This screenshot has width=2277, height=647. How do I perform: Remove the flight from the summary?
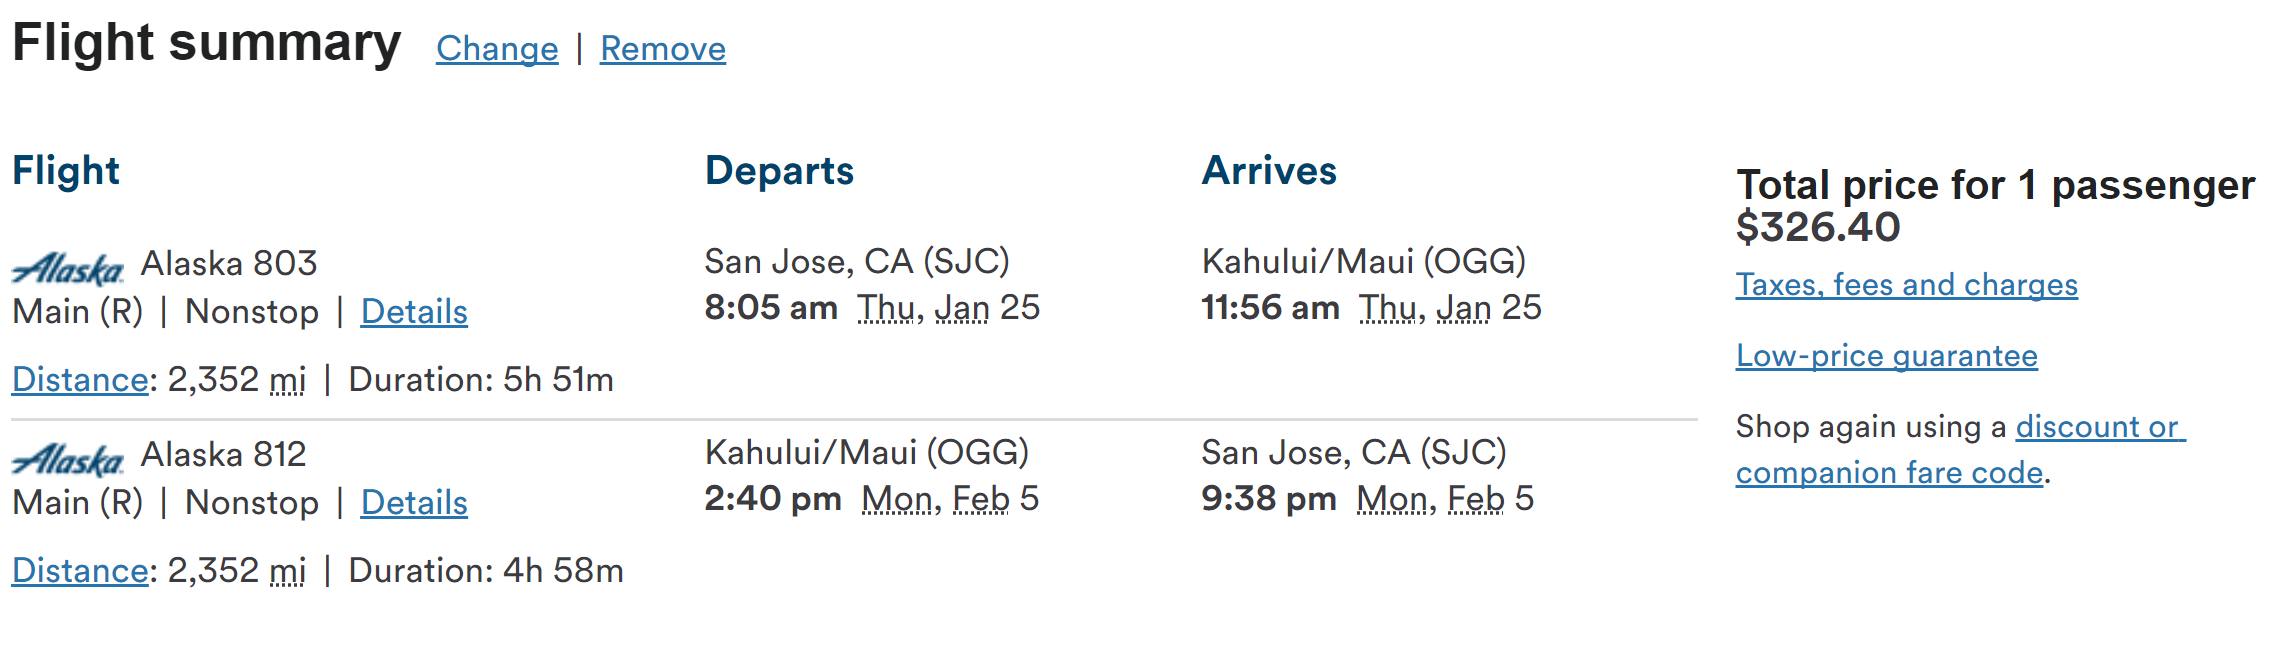click(x=662, y=48)
